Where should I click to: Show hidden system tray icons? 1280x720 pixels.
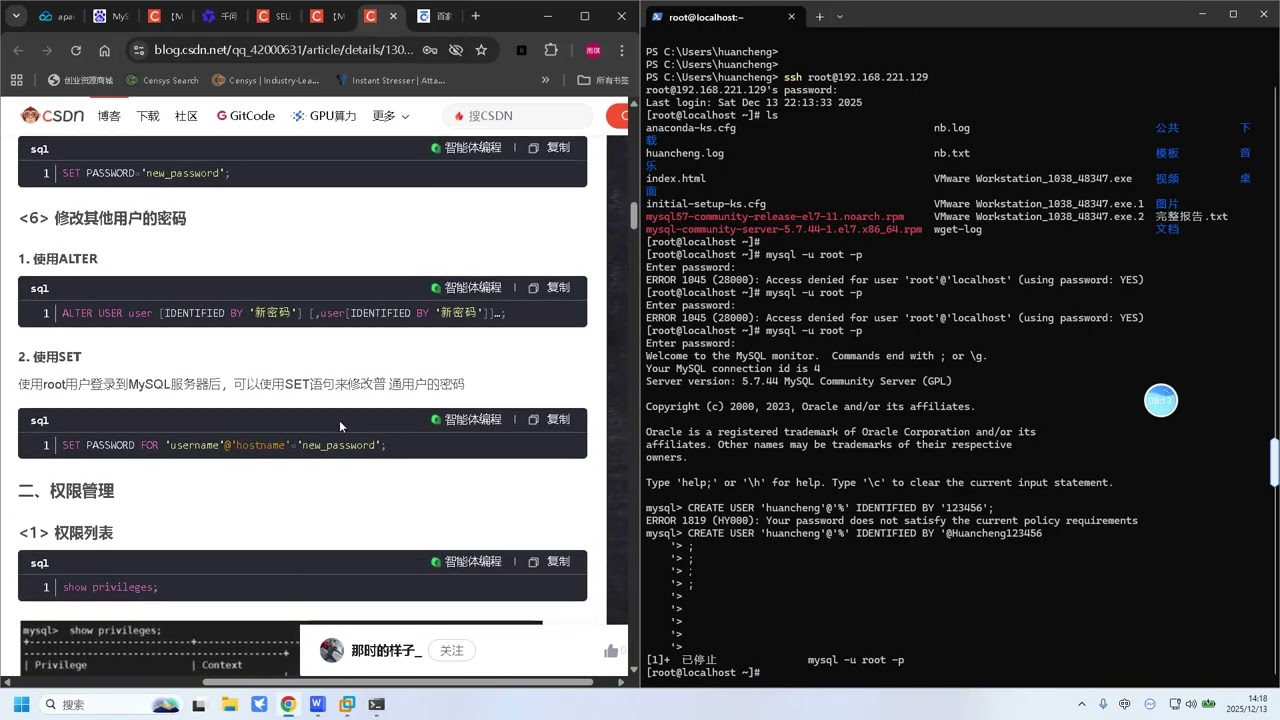pyautogui.click(x=1082, y=705)
